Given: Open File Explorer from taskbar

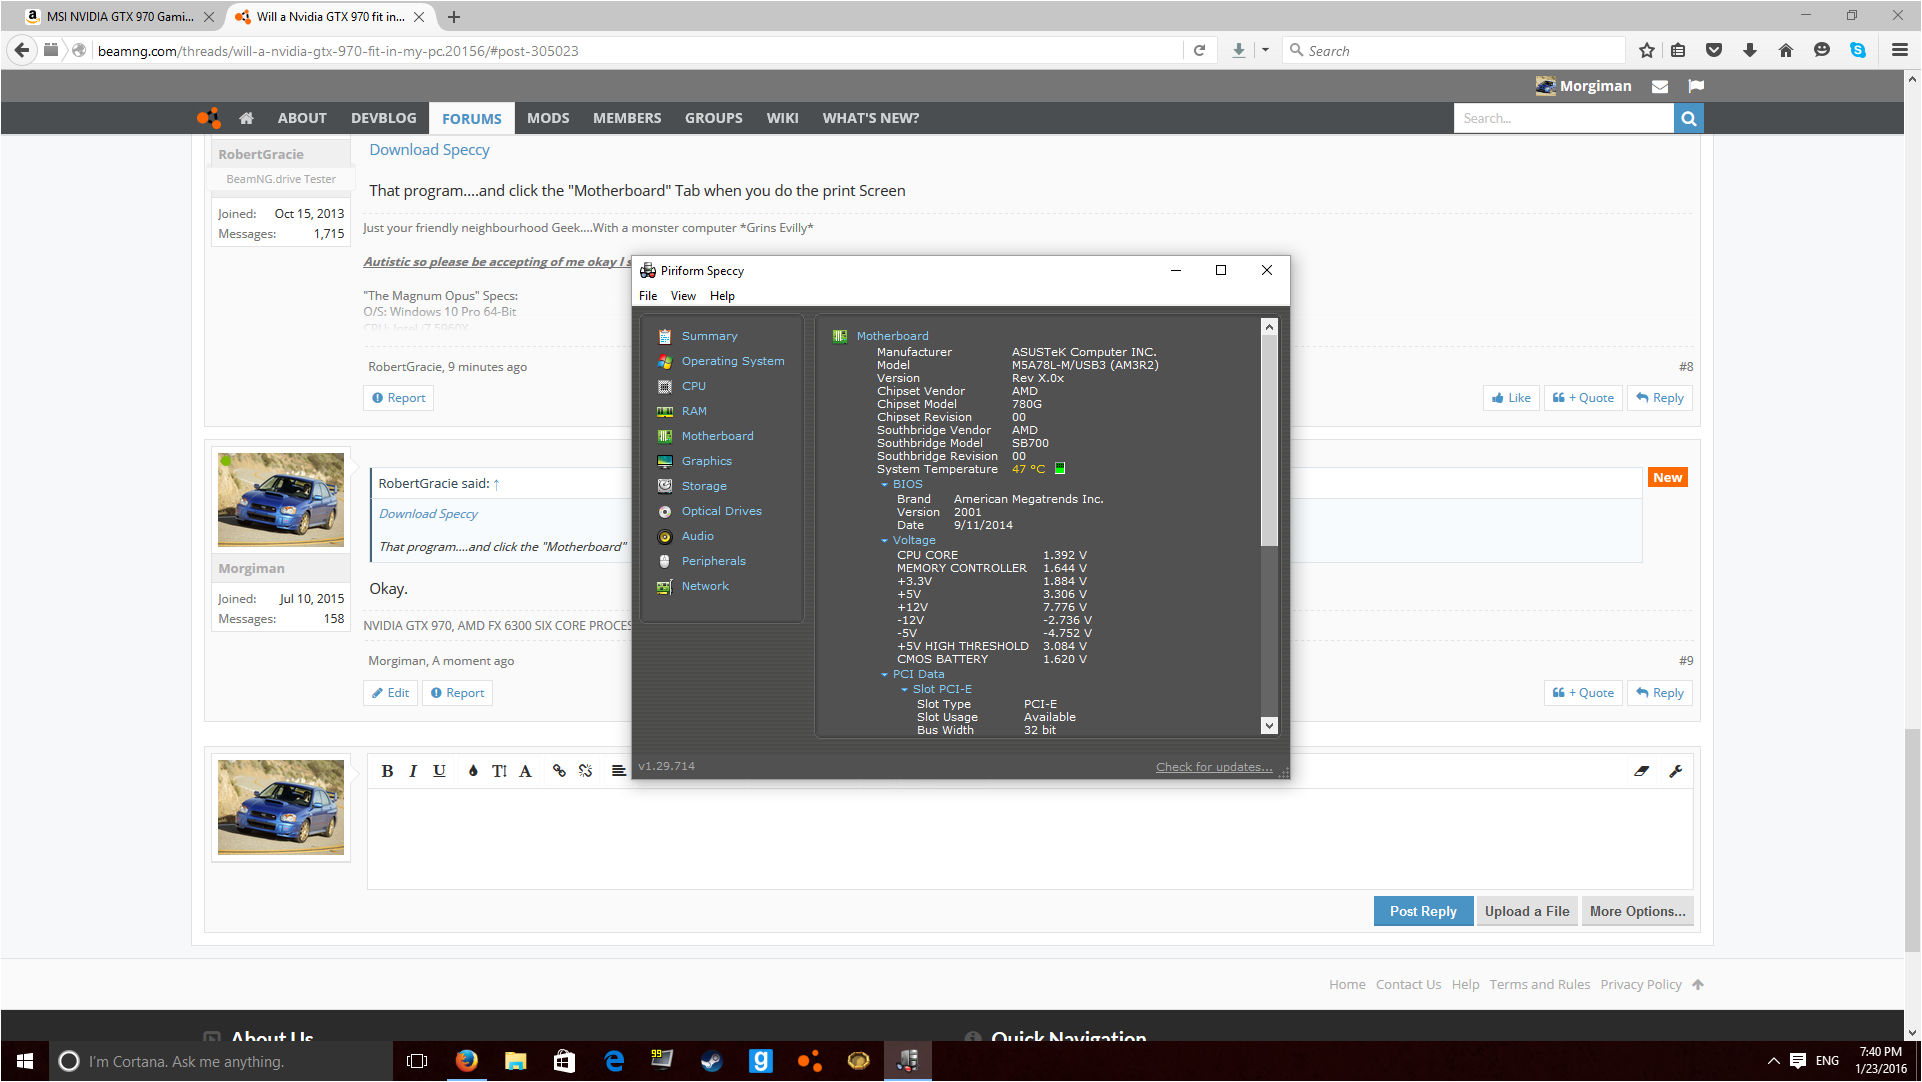Looking at the screenshot, I should (516, 1061).
